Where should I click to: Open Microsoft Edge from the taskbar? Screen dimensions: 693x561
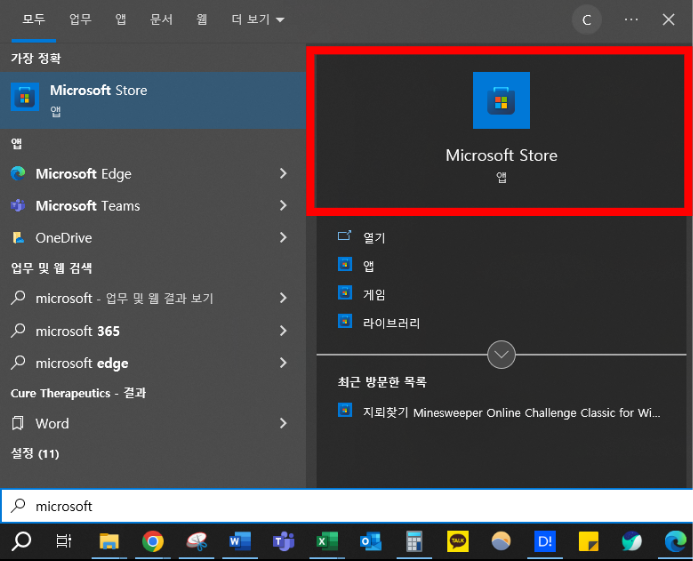(675, 541)
